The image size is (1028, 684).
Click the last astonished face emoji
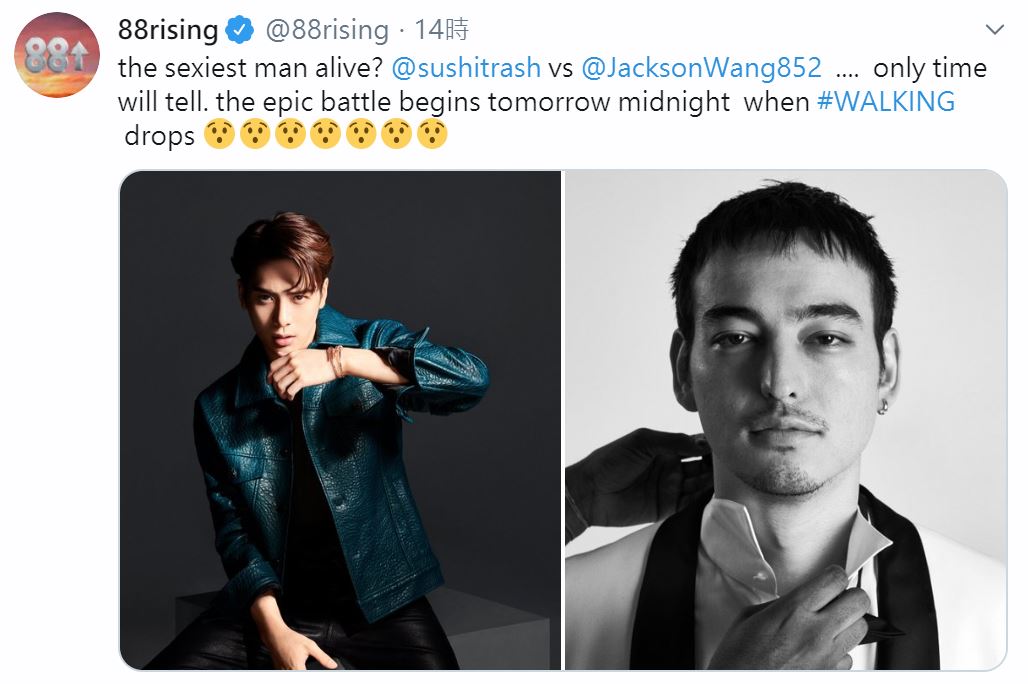click(x=432, y=135)
